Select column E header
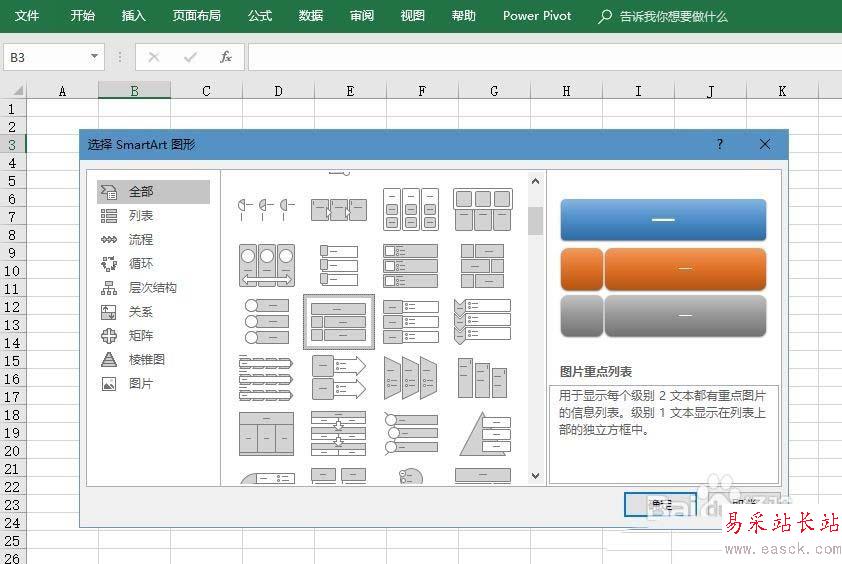 coord(350,91)
